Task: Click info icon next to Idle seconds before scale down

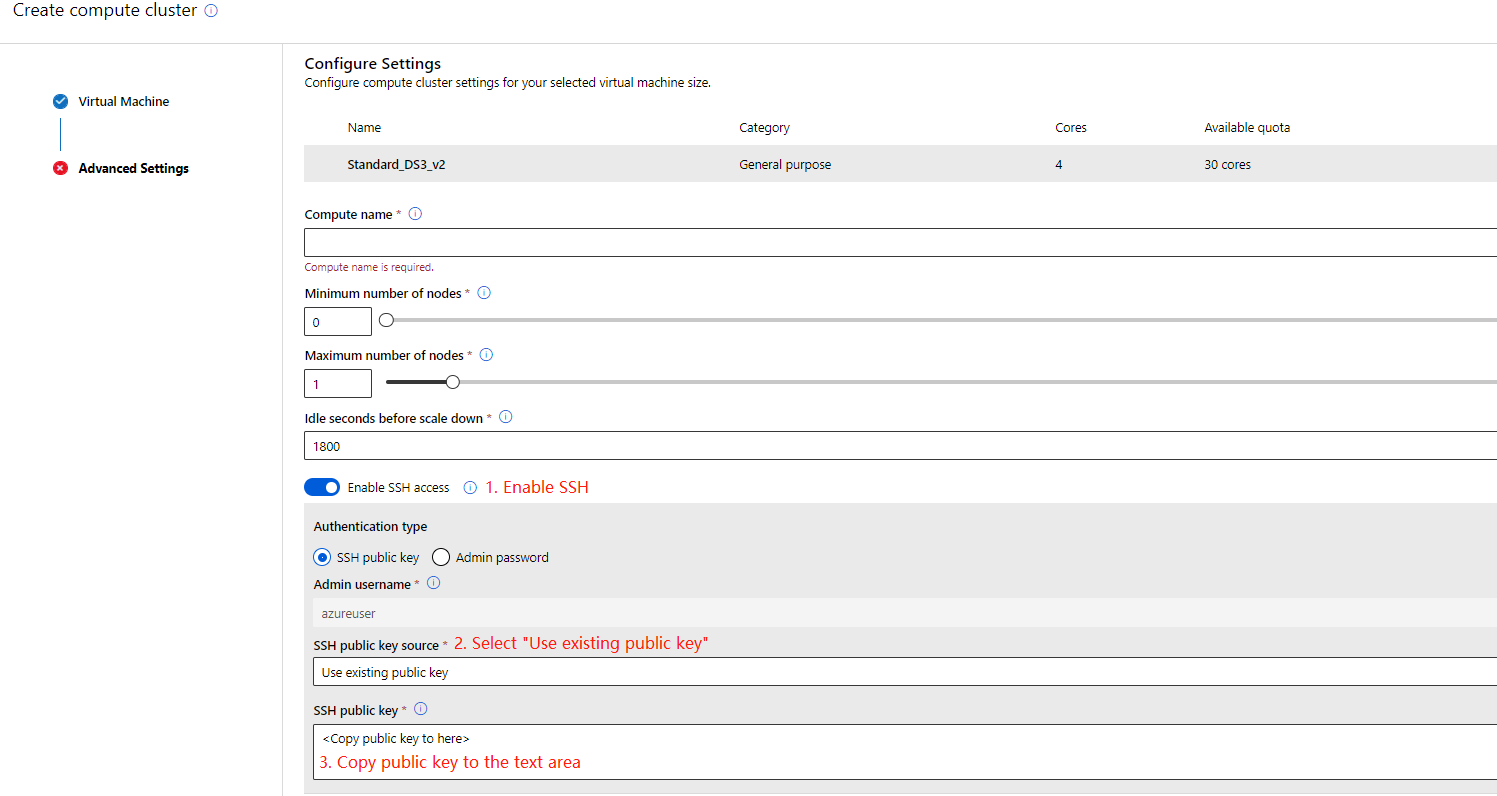Action: (505, 417)
